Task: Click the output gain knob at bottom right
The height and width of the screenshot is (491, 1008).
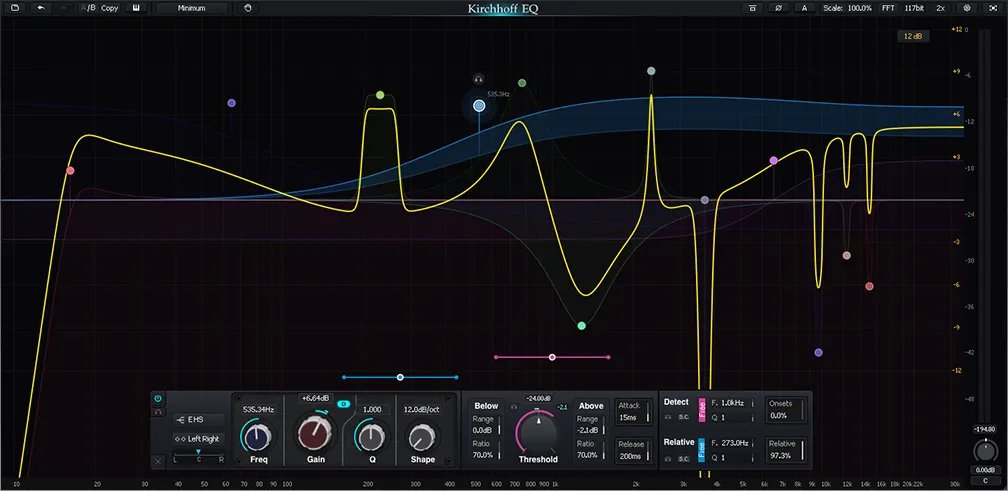Action: 985,452
